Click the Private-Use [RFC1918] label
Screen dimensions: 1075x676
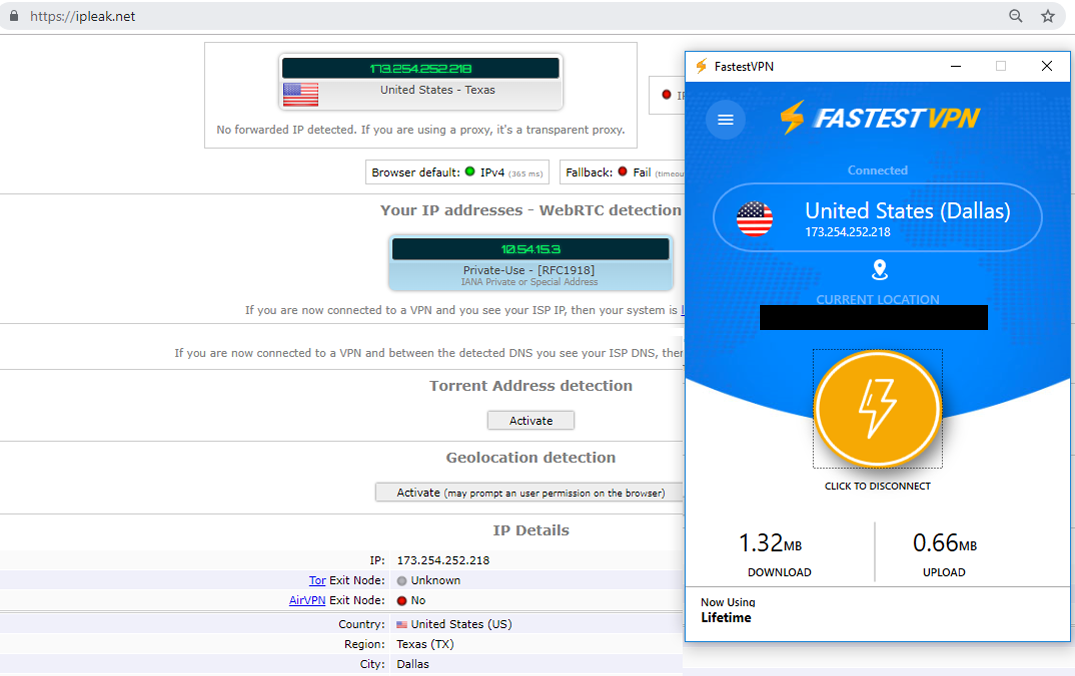[529, 270]
